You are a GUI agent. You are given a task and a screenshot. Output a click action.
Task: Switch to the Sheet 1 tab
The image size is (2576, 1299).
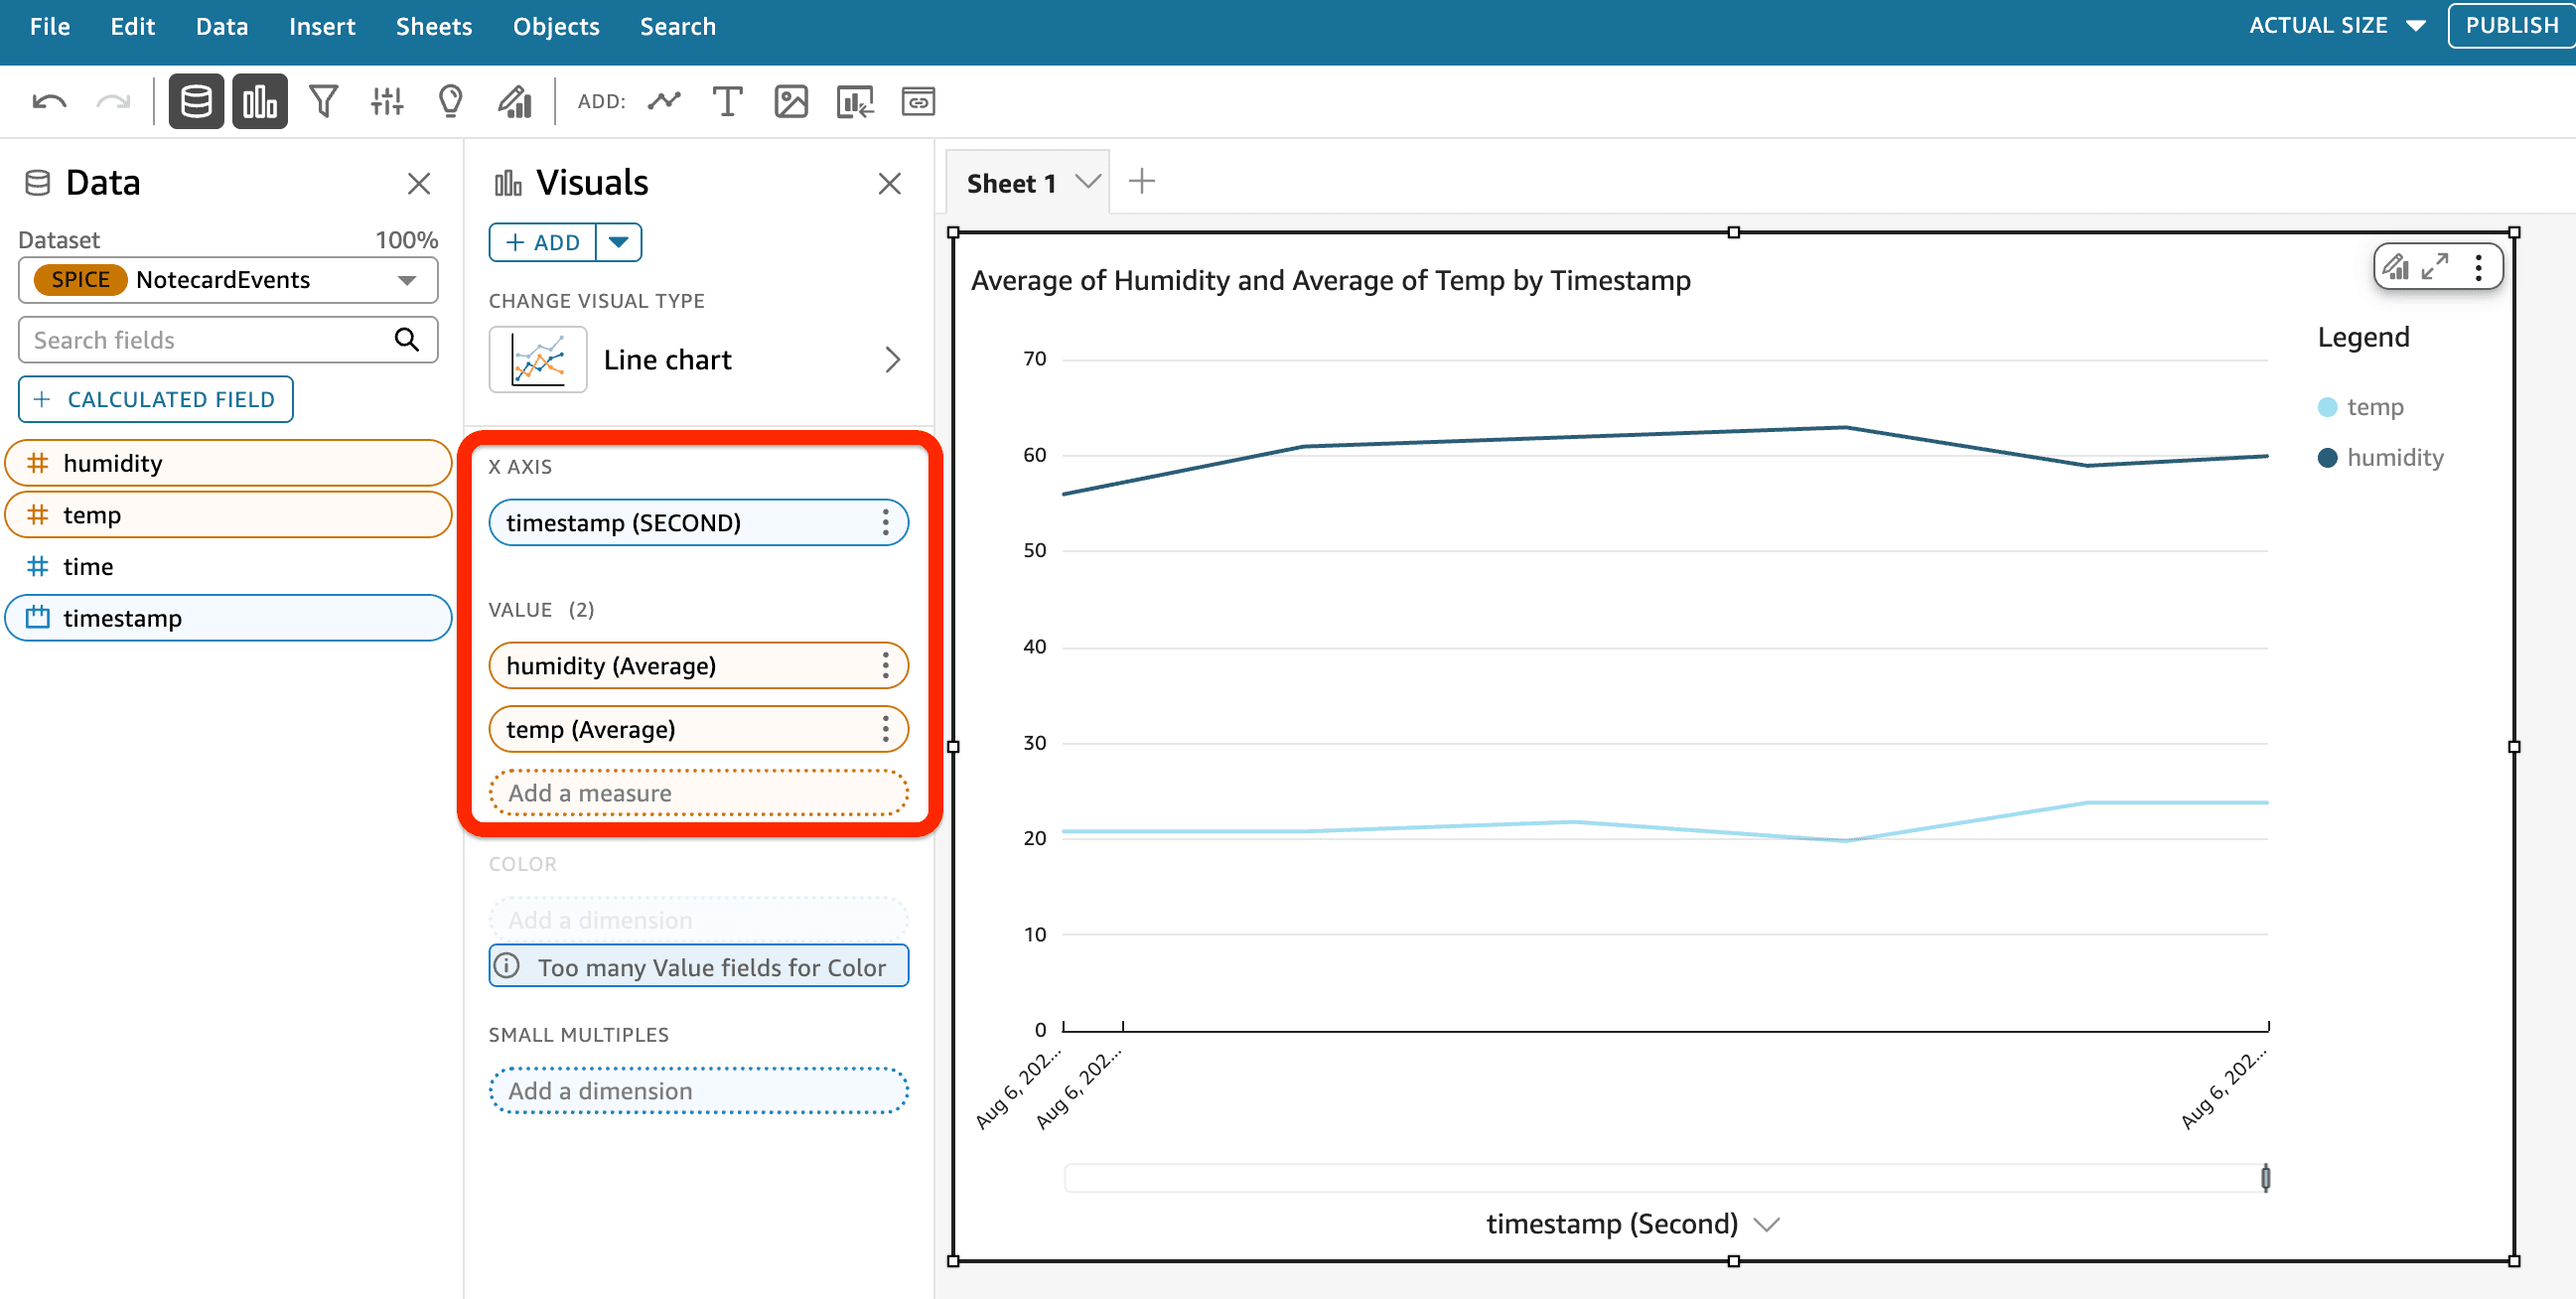tap(1011, 184)
